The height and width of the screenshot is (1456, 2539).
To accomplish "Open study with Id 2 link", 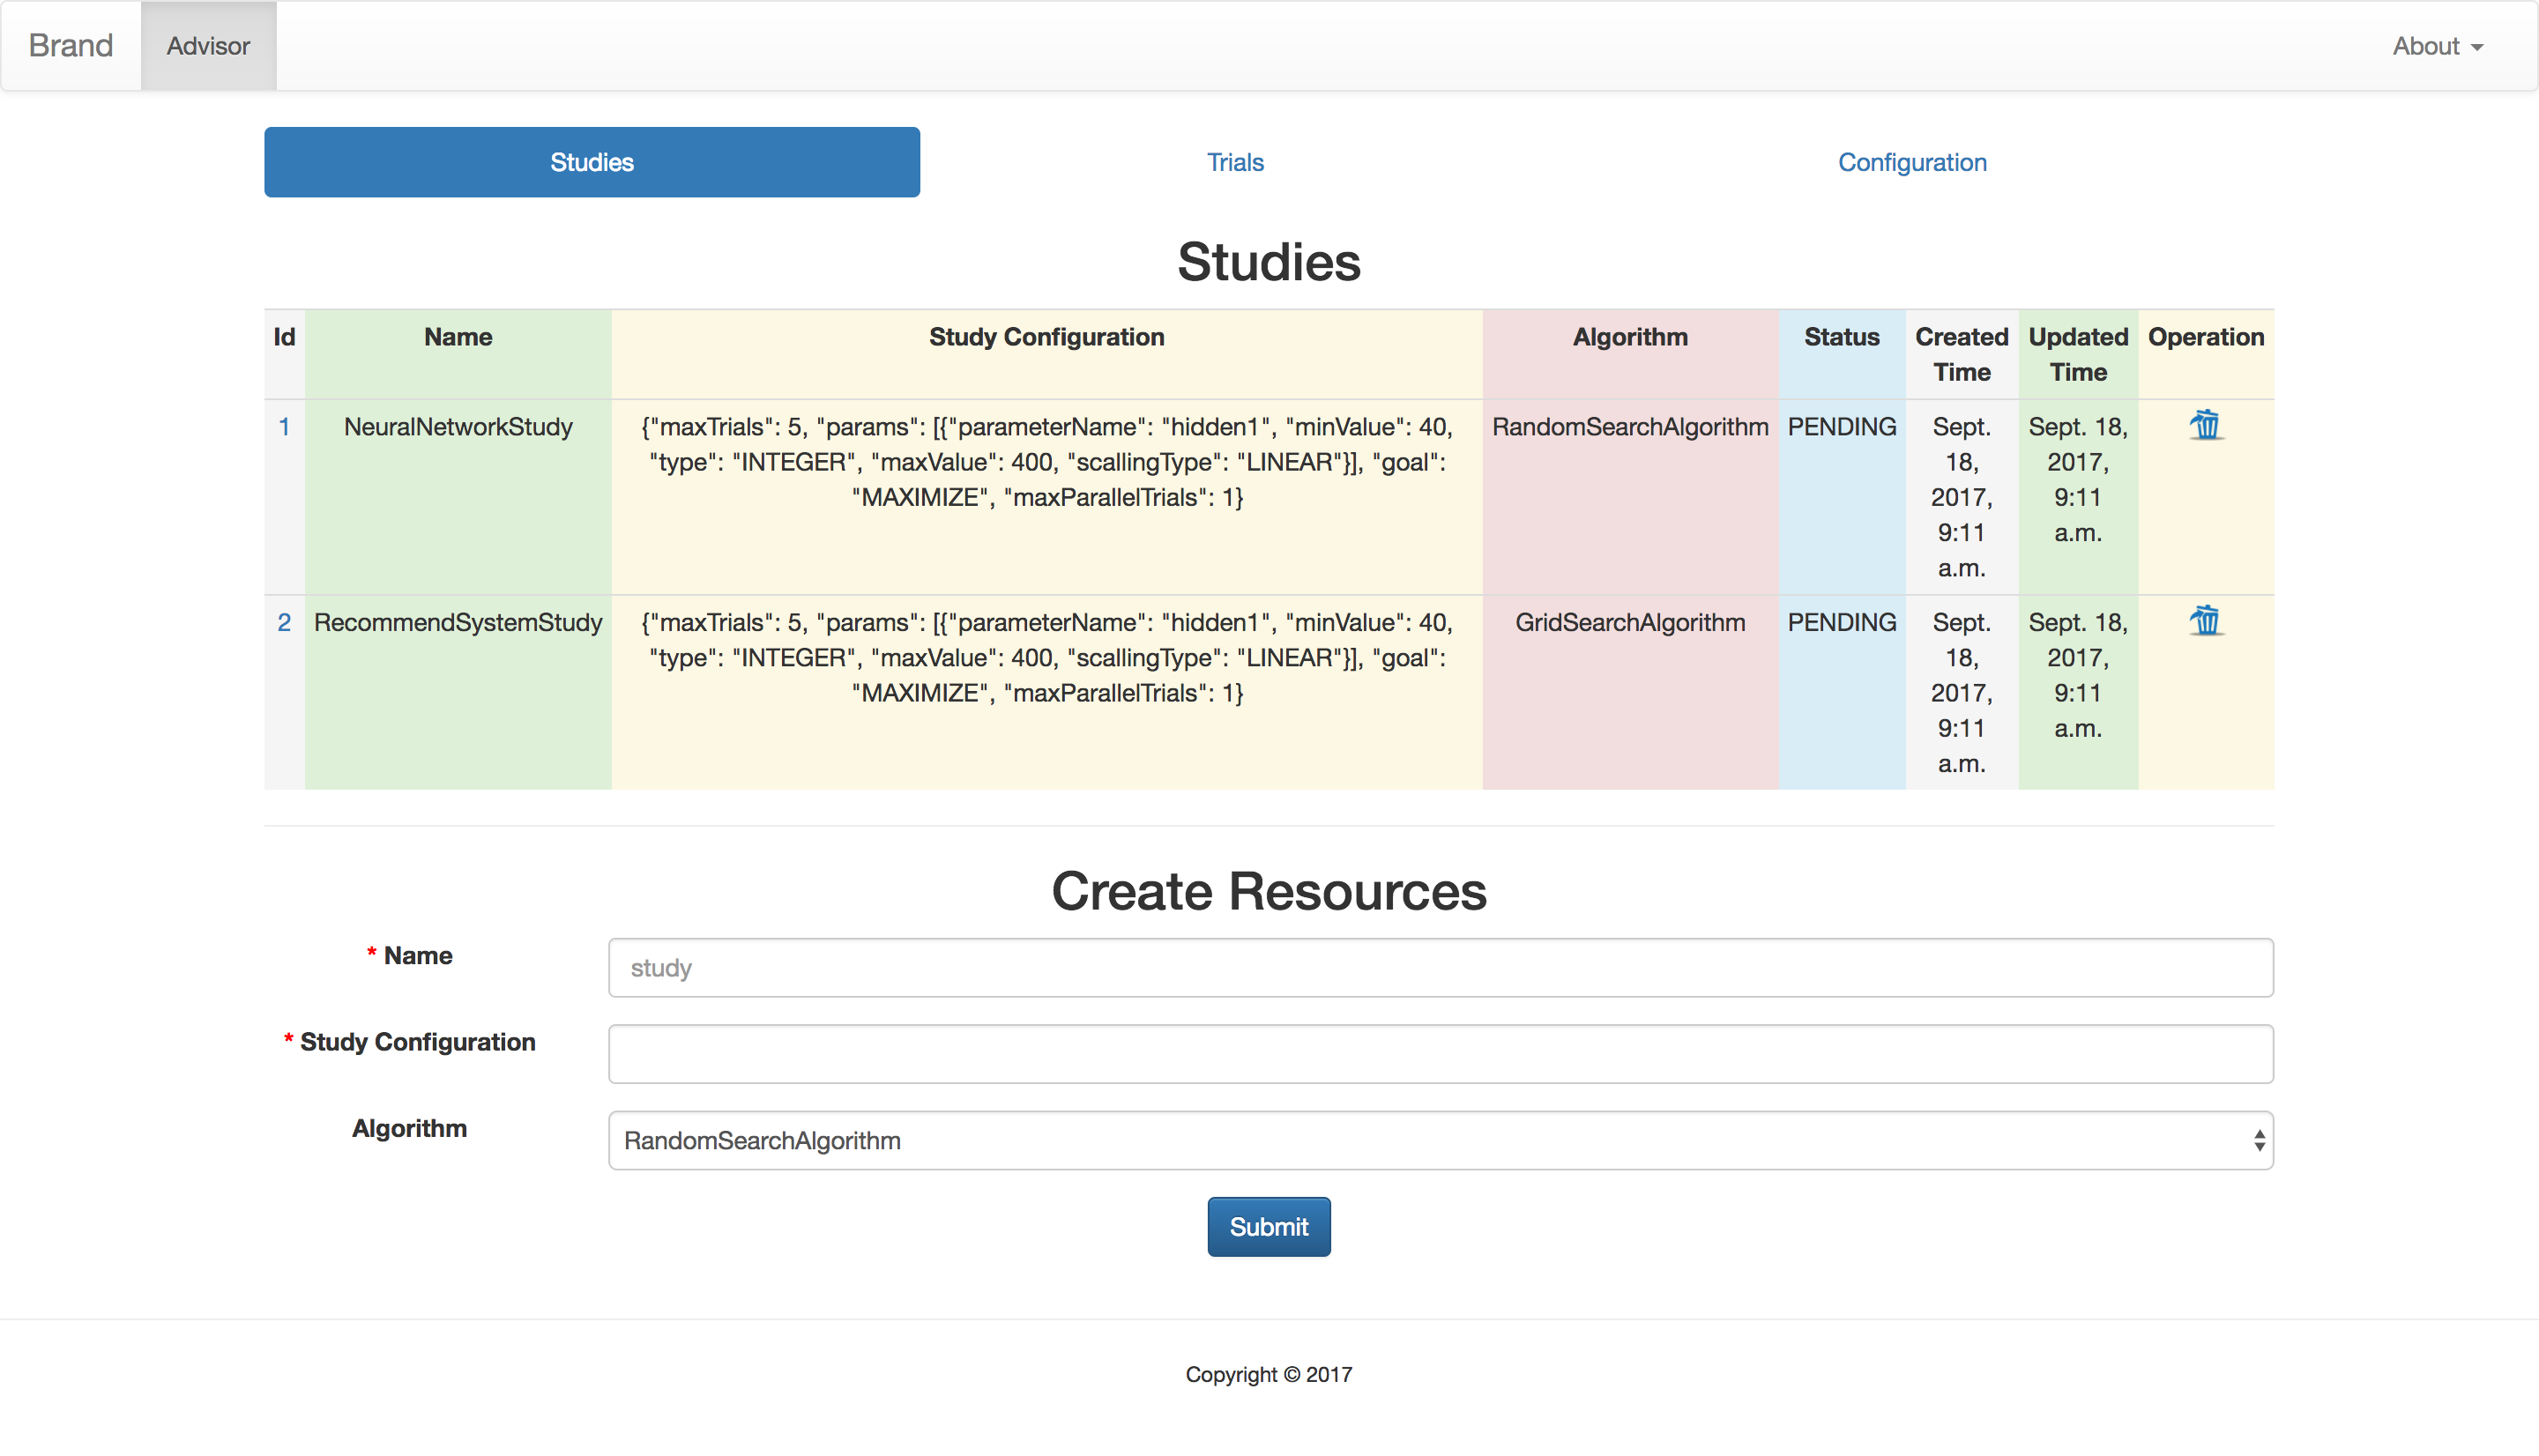I will pos(284,622).
